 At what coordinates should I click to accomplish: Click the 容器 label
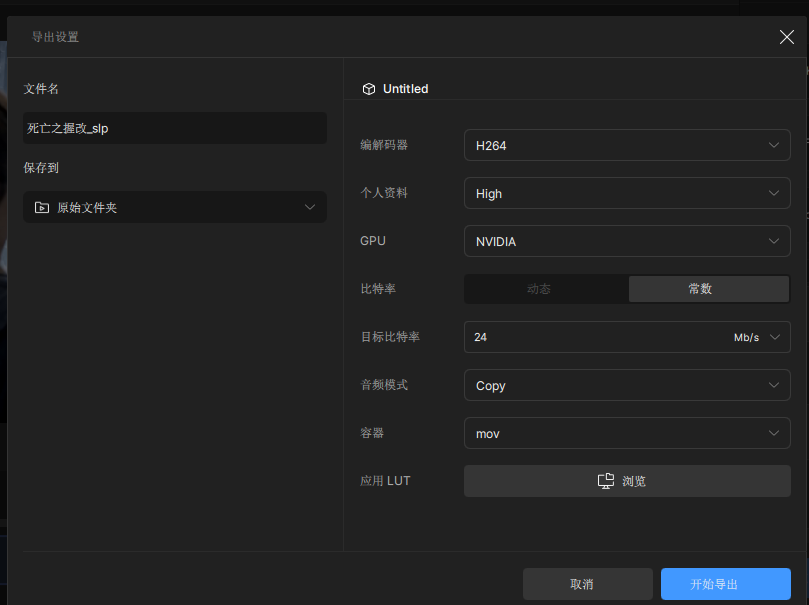(x=372, y=433)
